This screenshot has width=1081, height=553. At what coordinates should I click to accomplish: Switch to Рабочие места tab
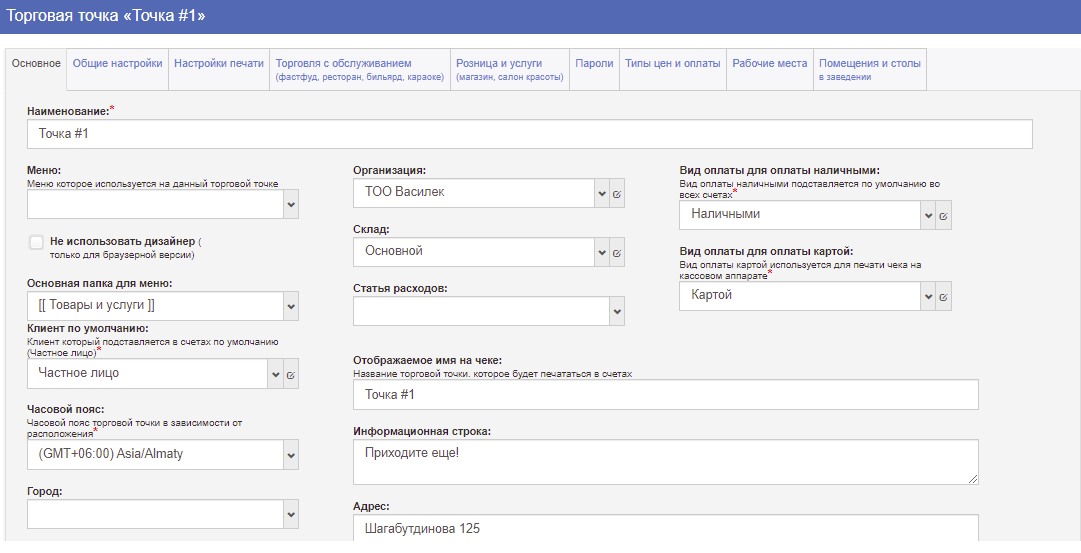tap(769, 64)
